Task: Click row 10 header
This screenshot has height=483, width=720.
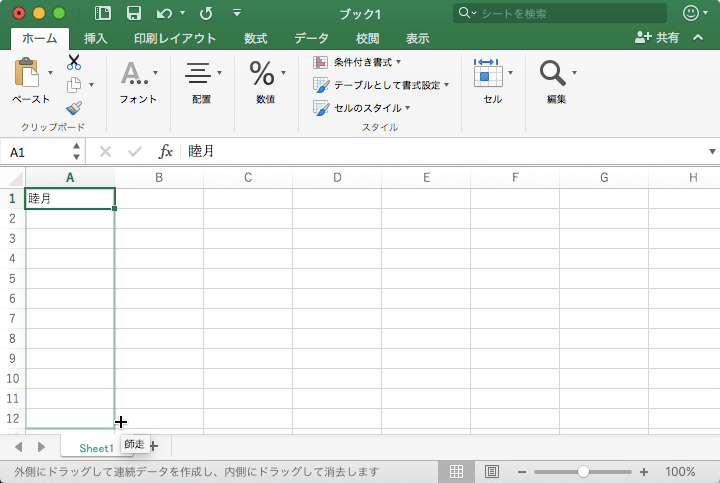Action: point(12,379)
